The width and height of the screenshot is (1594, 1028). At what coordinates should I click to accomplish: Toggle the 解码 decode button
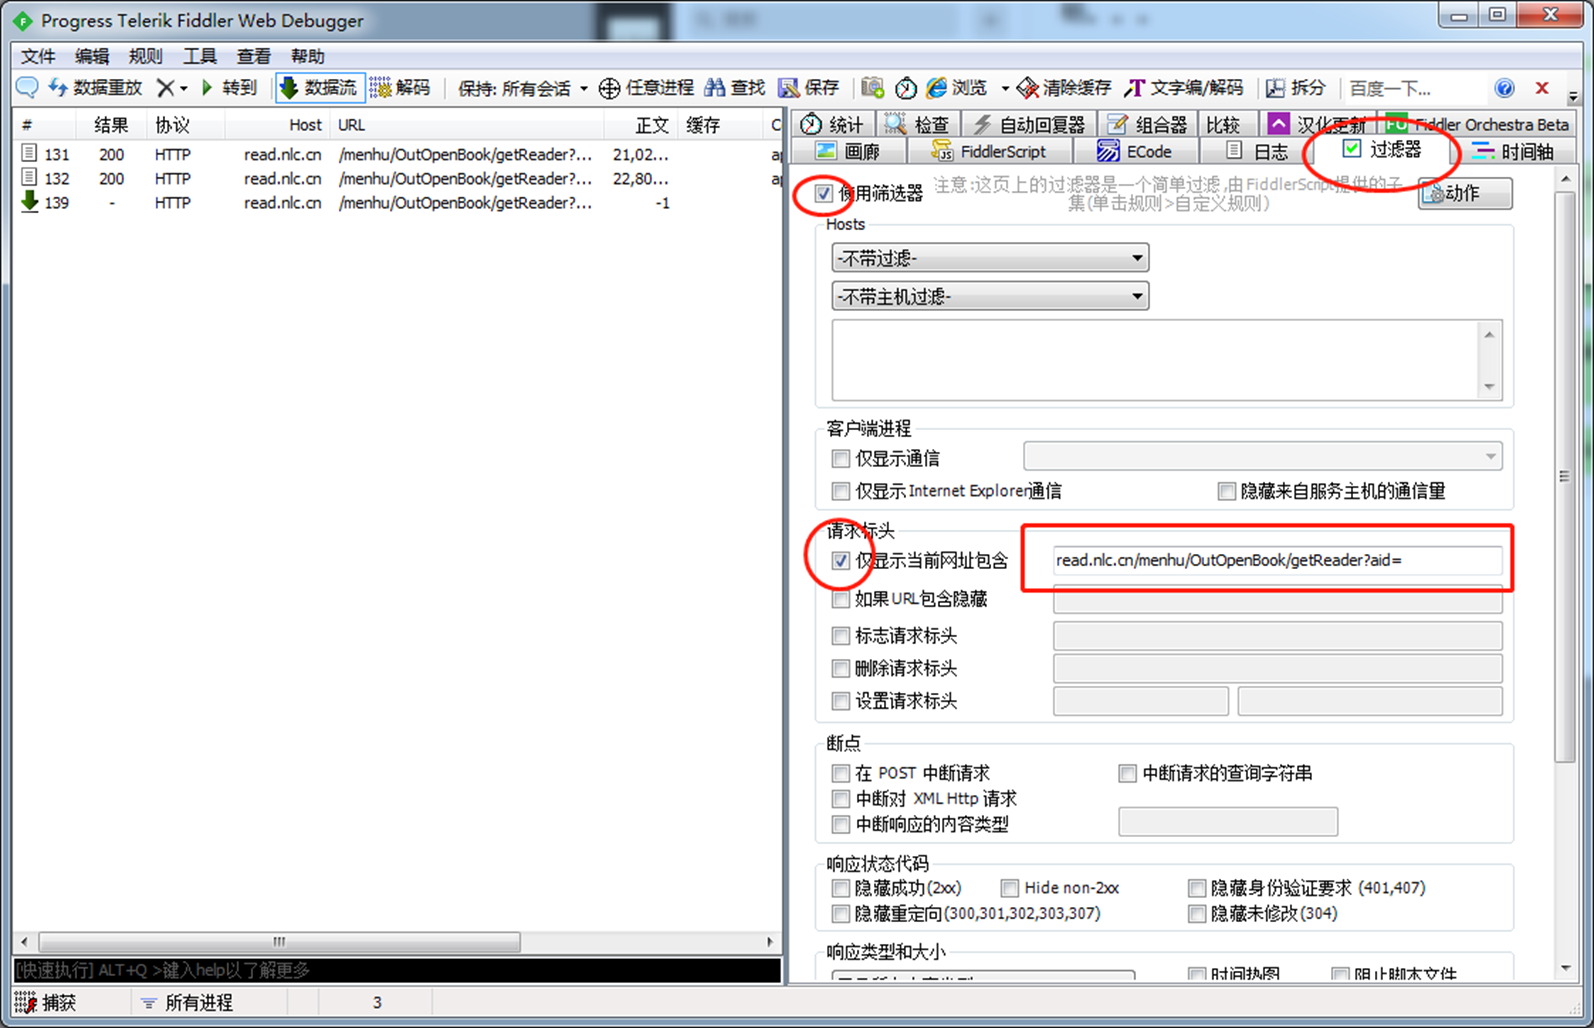[x=400, y=88]
